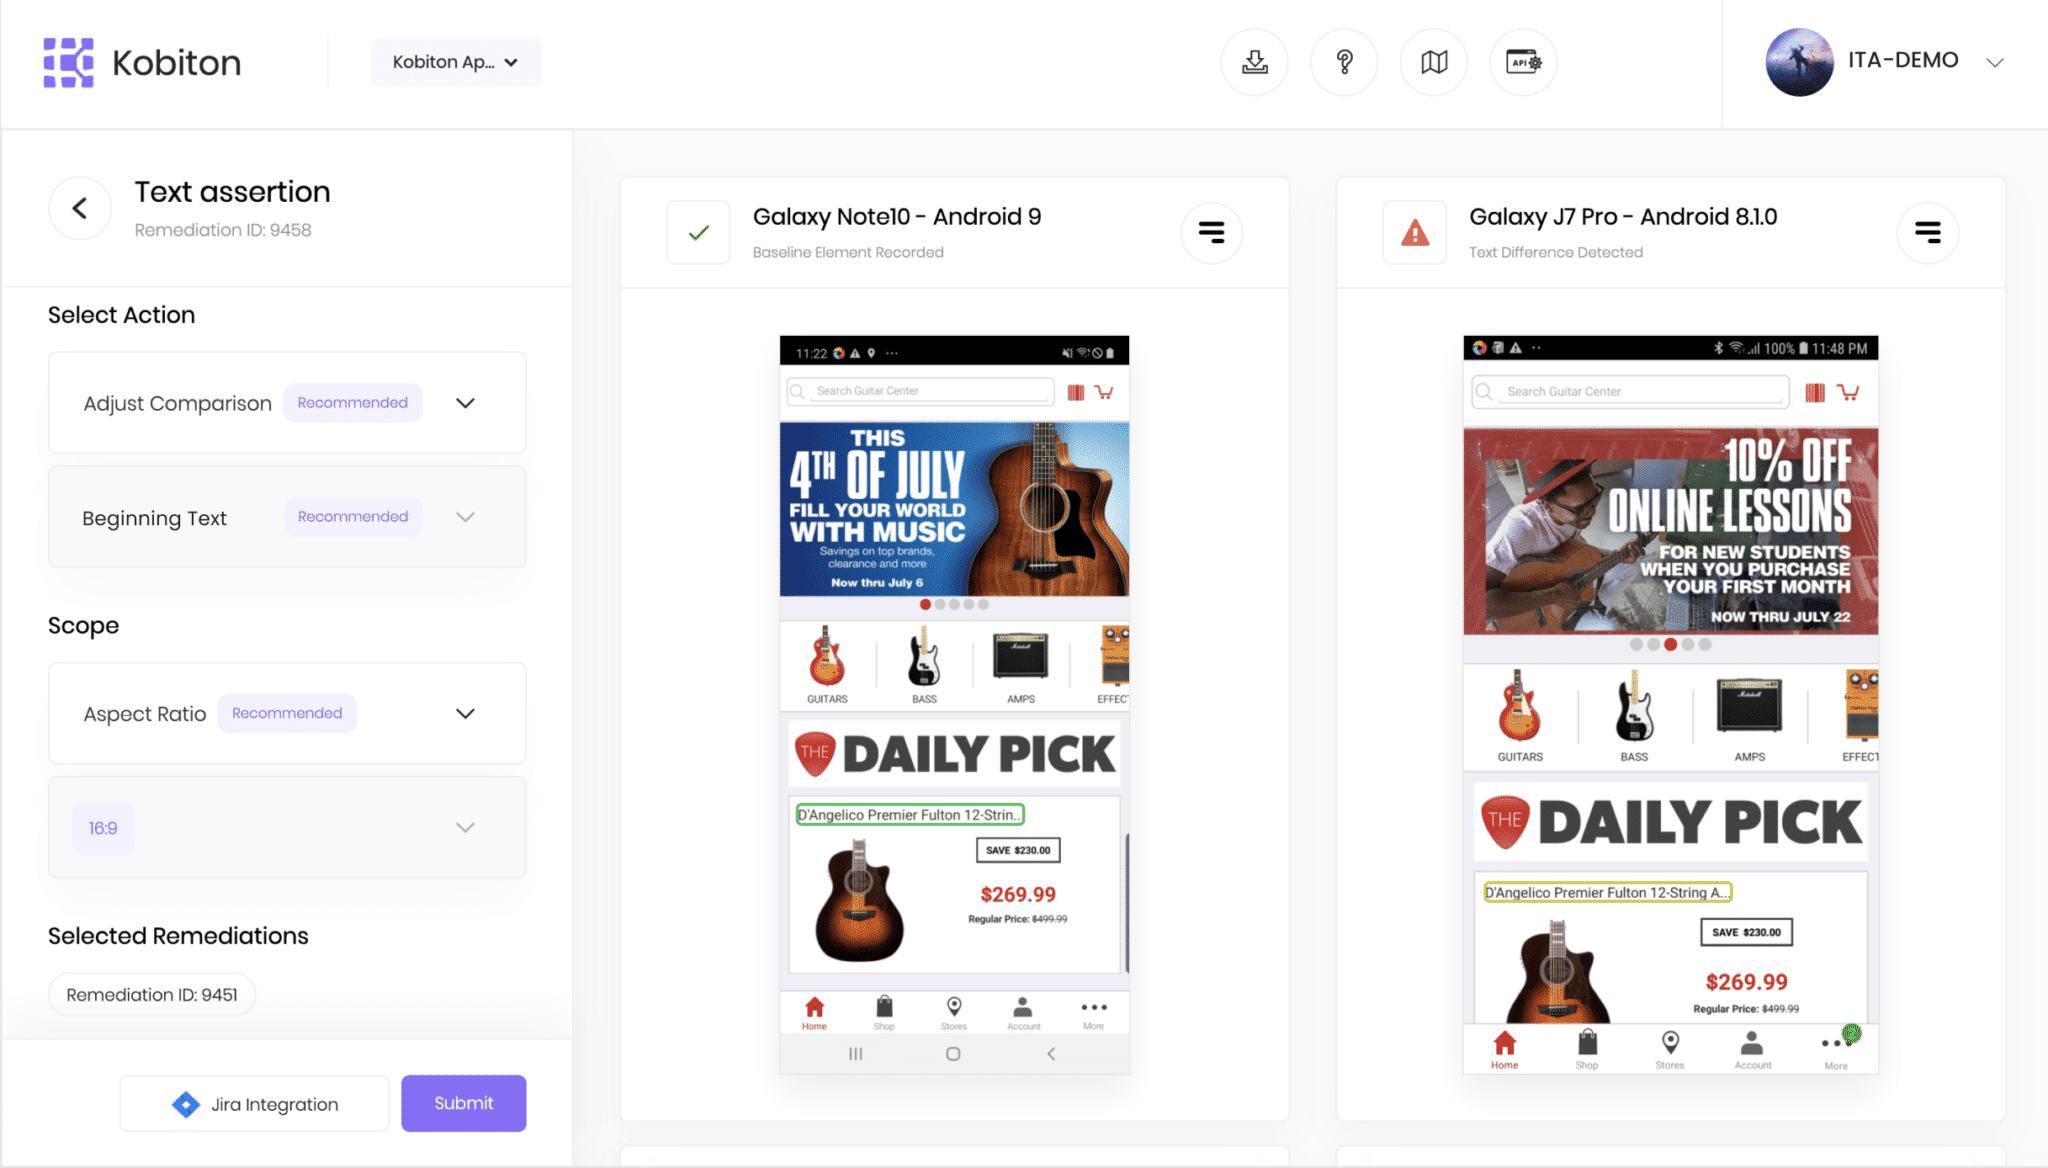This screenshot has width=2048, height=1168.
Task: Click the download icon in the toolbar
Action: click(x=1256, y=62)
